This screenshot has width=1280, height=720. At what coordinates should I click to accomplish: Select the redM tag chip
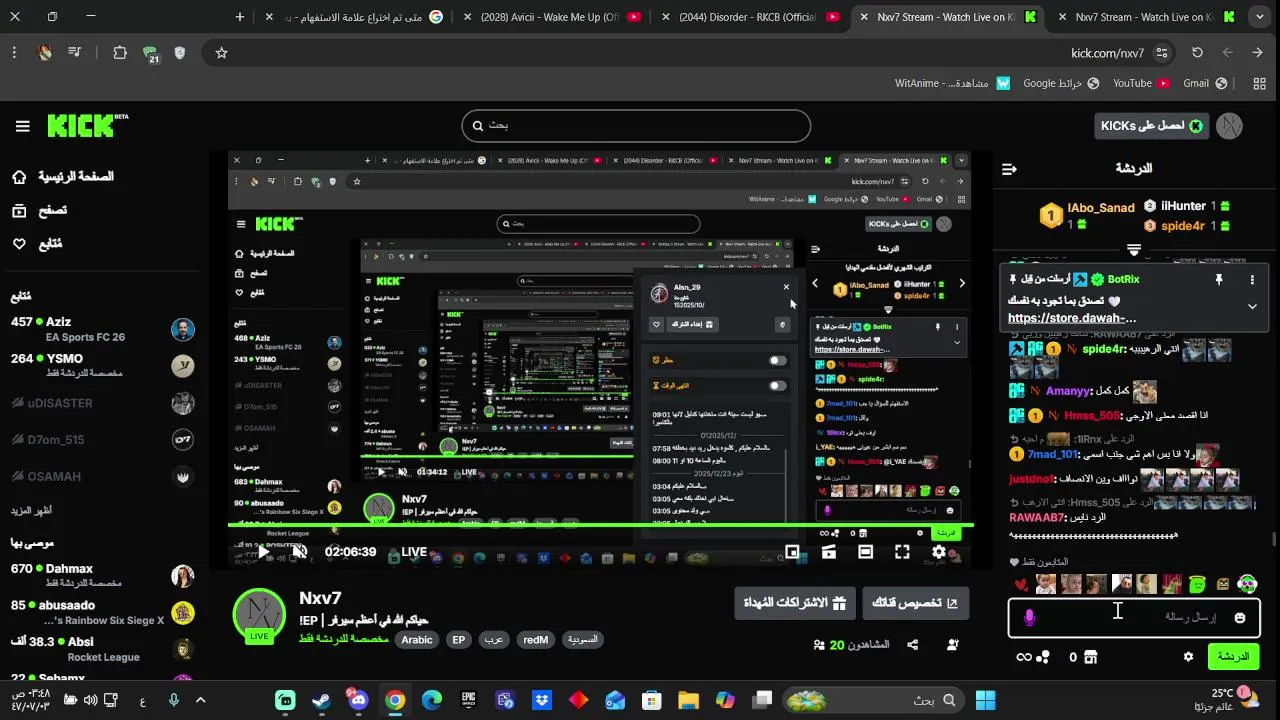pyautogui.click(x=536, y=640)
